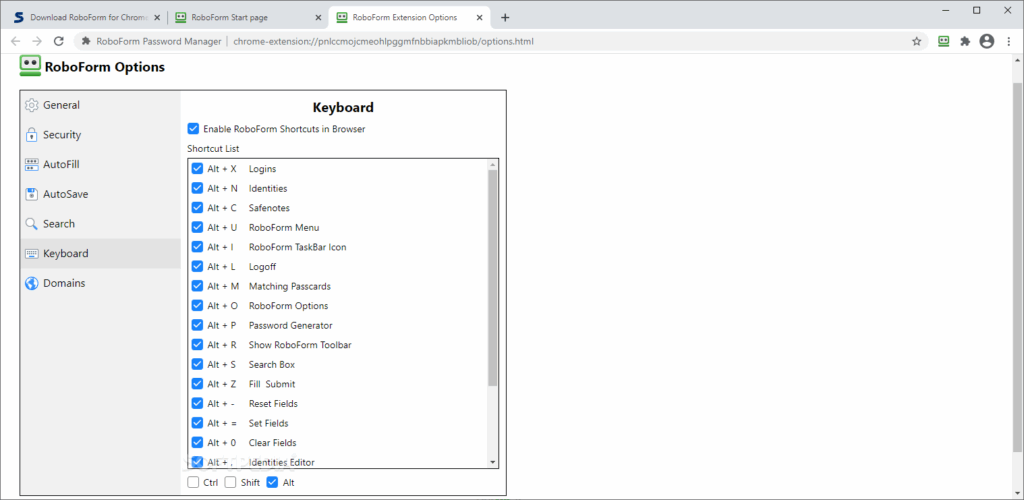Click the shortcut list scroll up arrow
Screen dimensions: 1024x500
(492, 165)
